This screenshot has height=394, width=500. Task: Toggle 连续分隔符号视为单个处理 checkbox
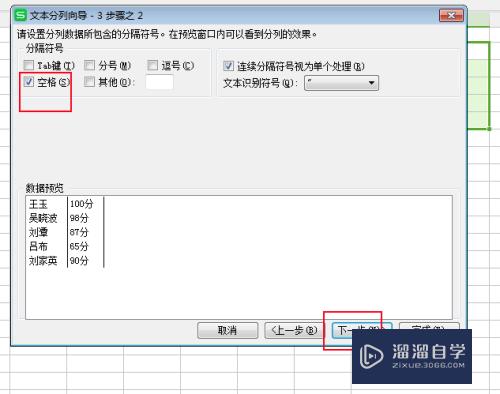pos(228,66)
